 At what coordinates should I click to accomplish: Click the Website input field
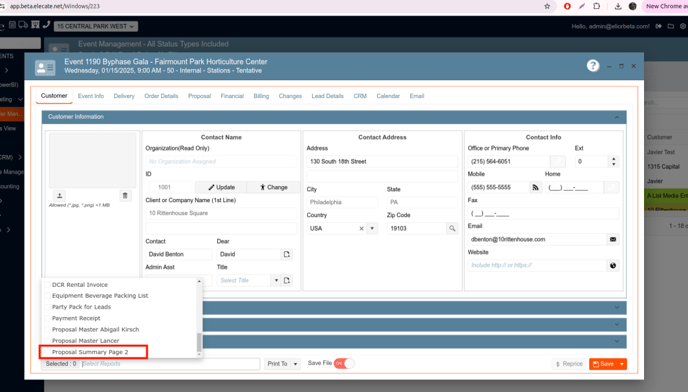[x=537, y=265]
